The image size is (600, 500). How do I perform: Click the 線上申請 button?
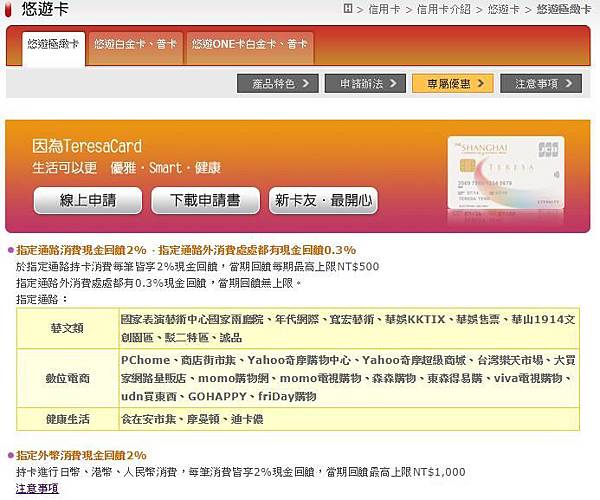pyautogui.click(x=88, y=200)
